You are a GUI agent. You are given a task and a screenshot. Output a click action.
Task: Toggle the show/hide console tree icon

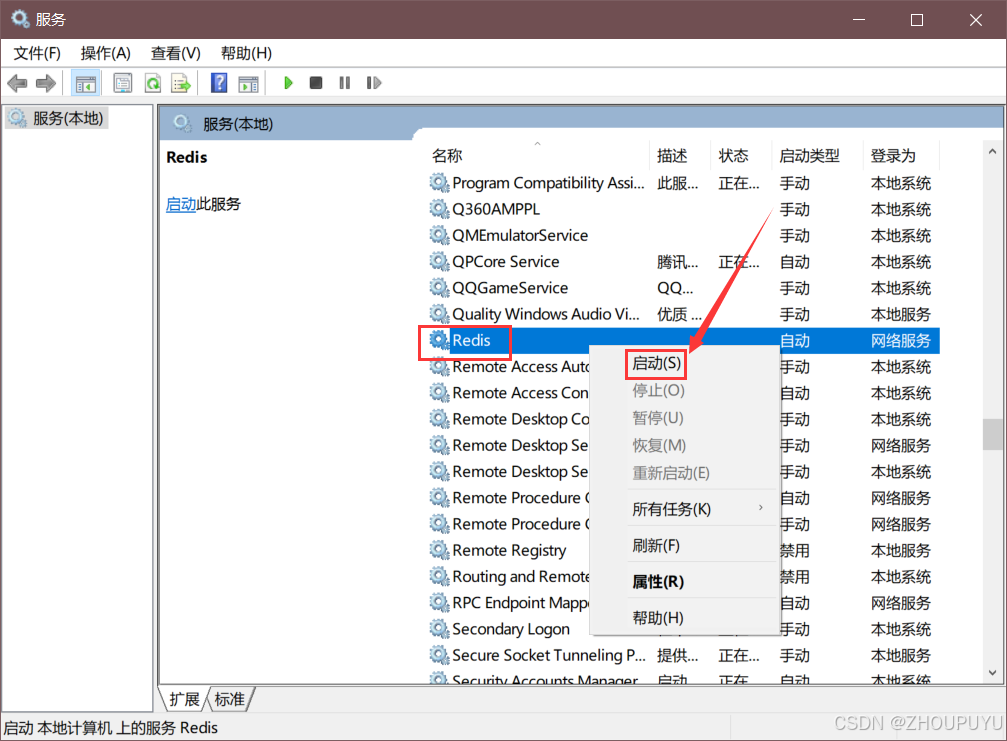pos(85,83)
